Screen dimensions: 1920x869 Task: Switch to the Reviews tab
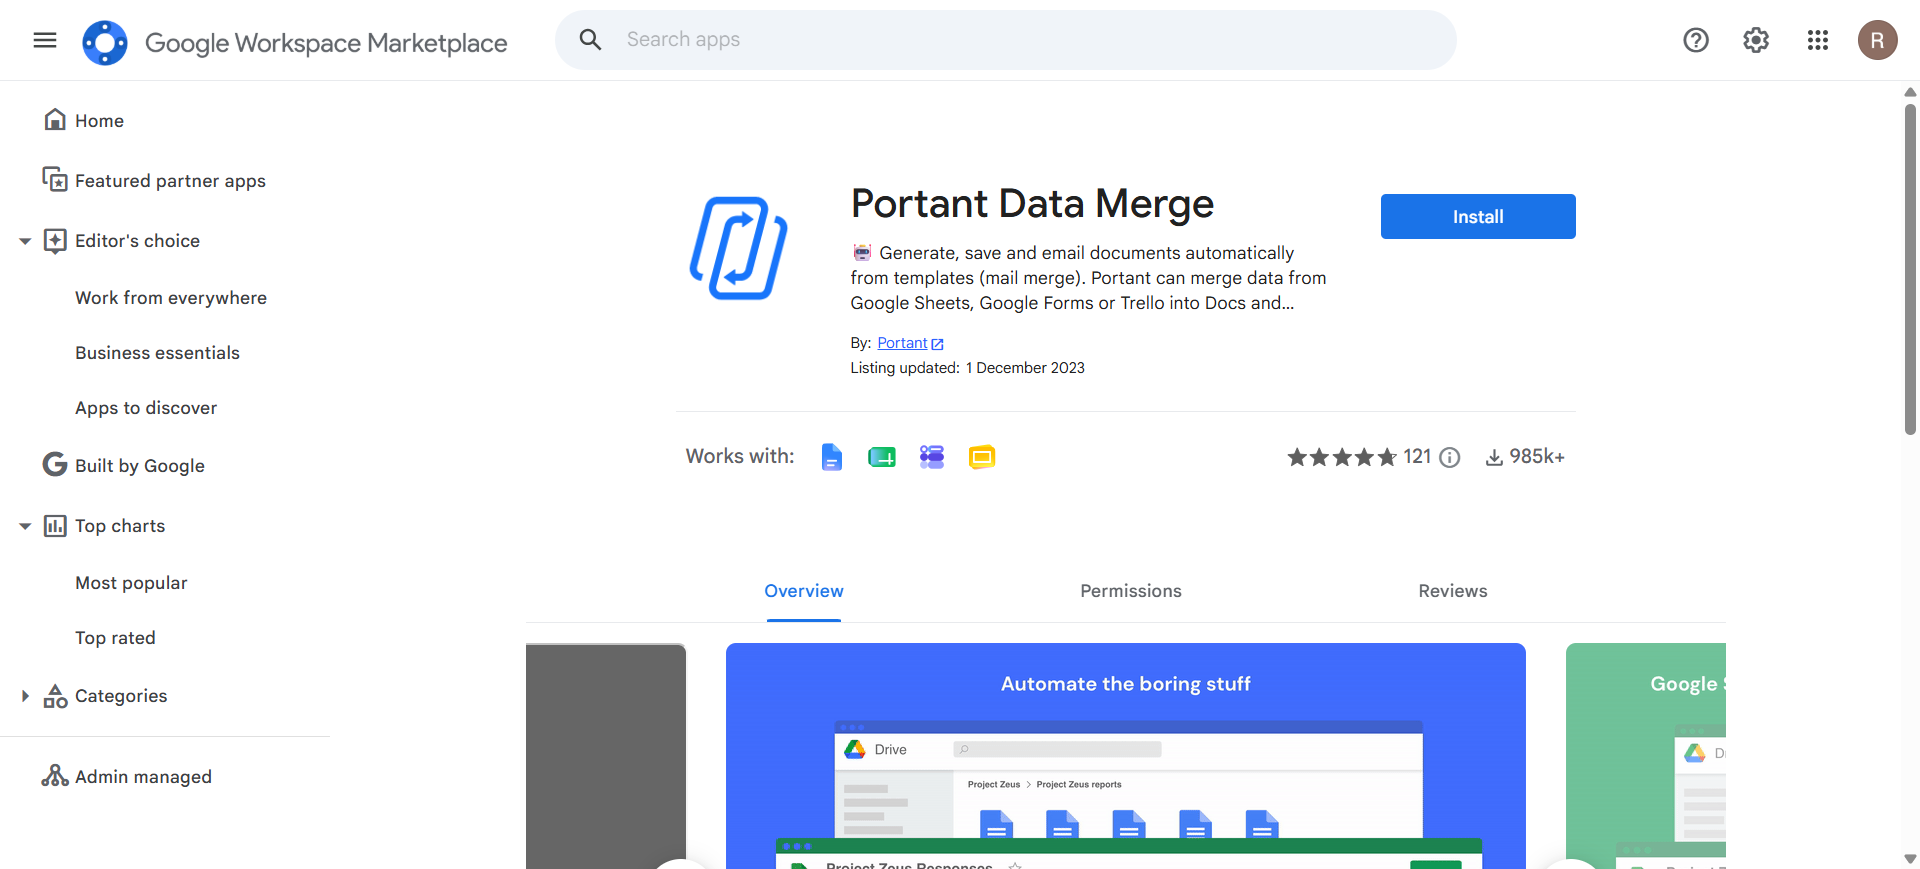(x=1453, y=591)
